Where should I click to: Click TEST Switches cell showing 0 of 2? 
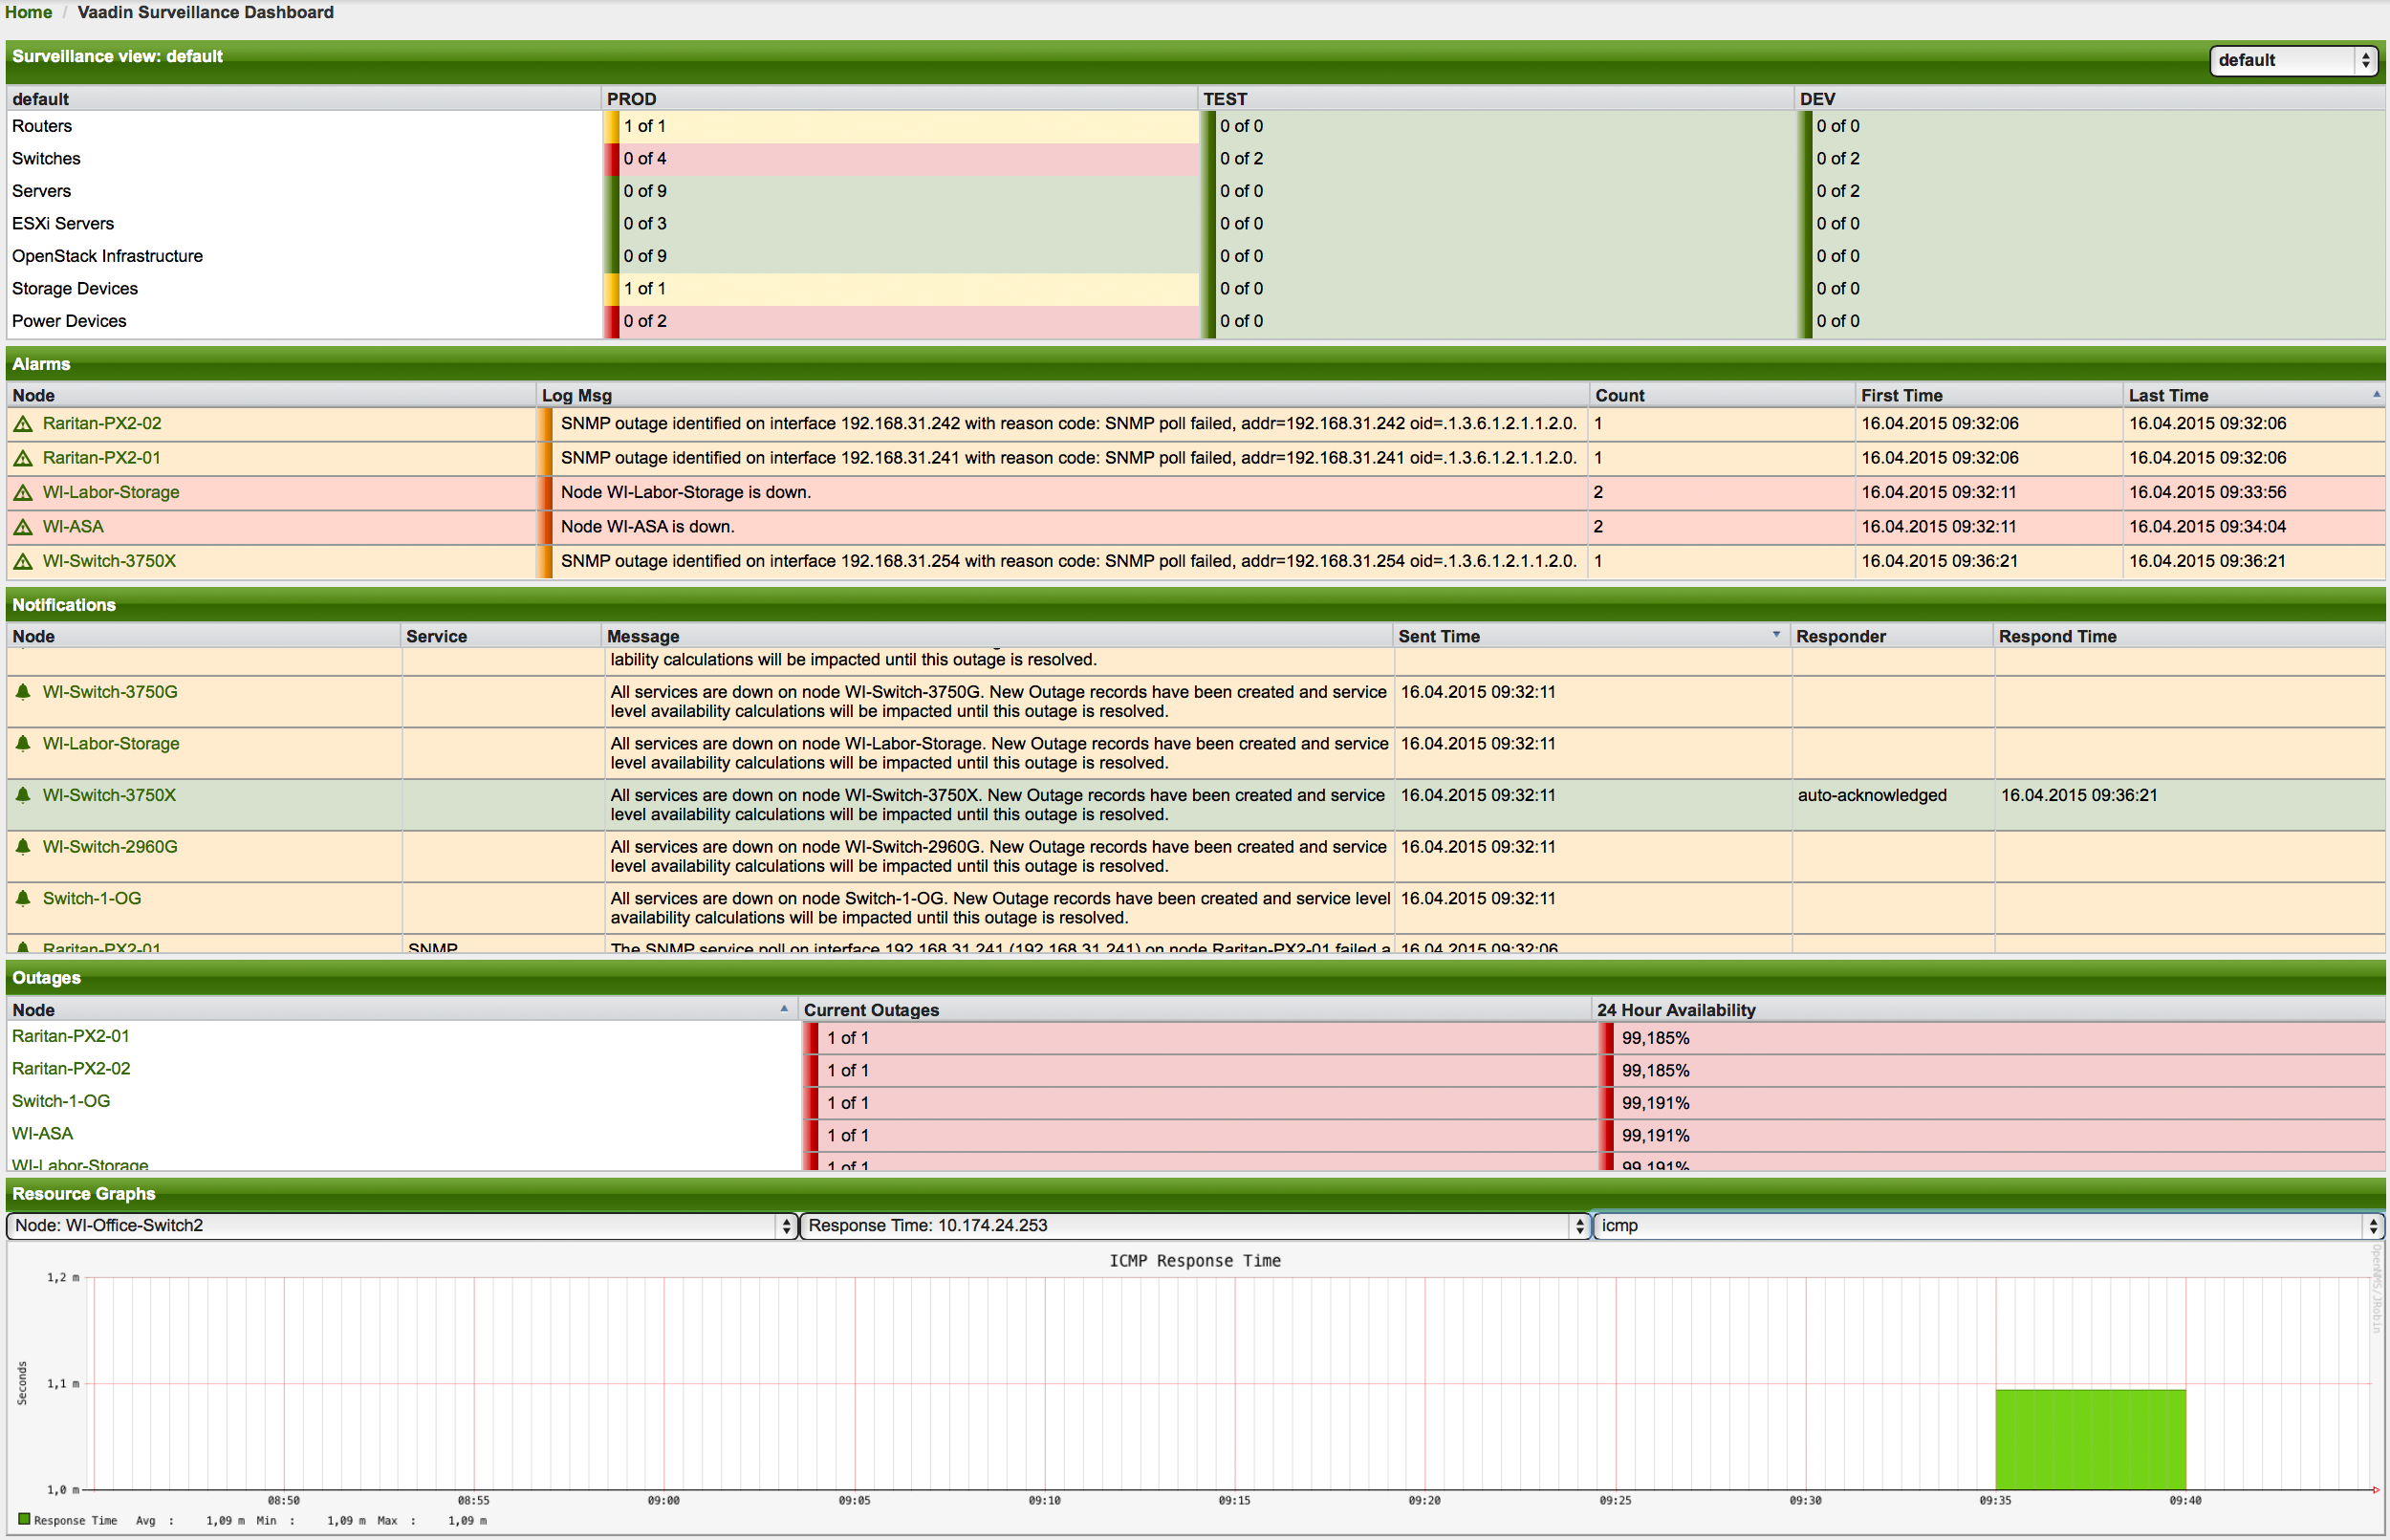(1497, 159)
